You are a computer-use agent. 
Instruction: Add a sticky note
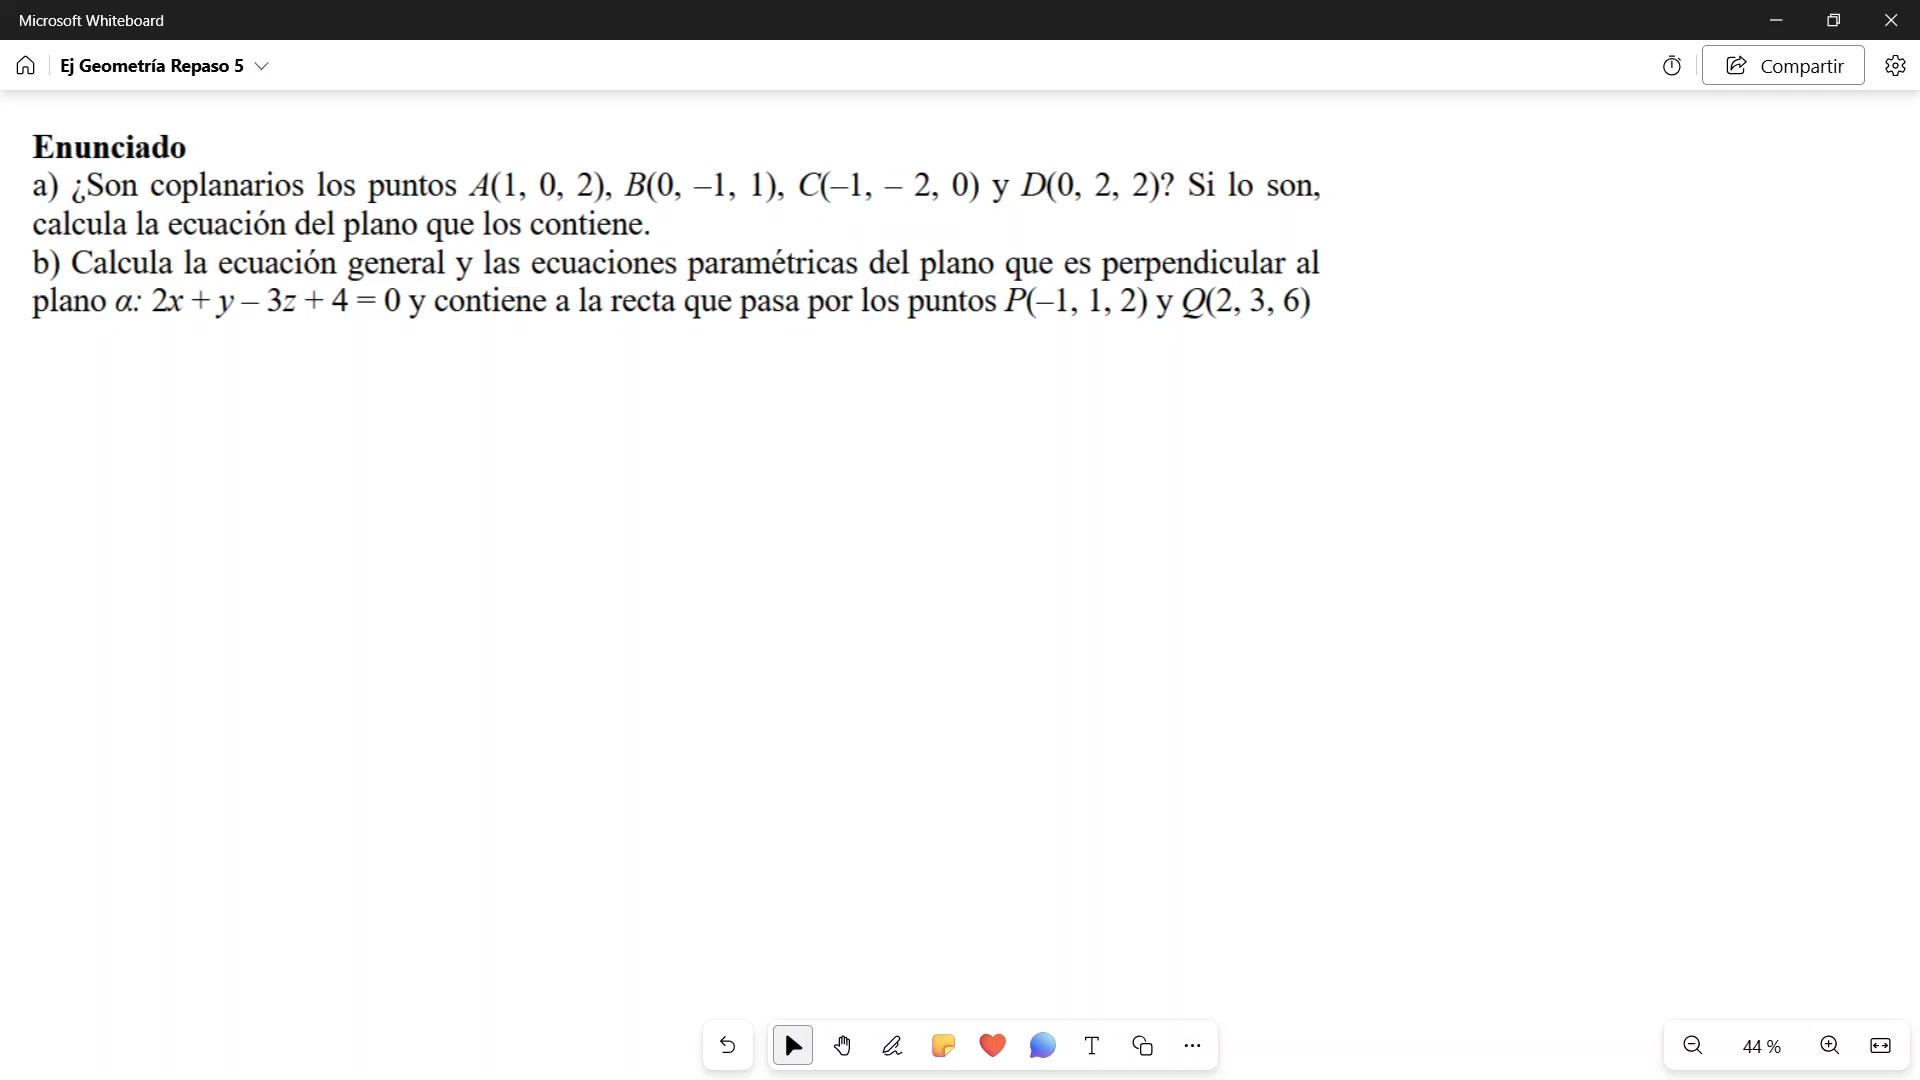943,1046
